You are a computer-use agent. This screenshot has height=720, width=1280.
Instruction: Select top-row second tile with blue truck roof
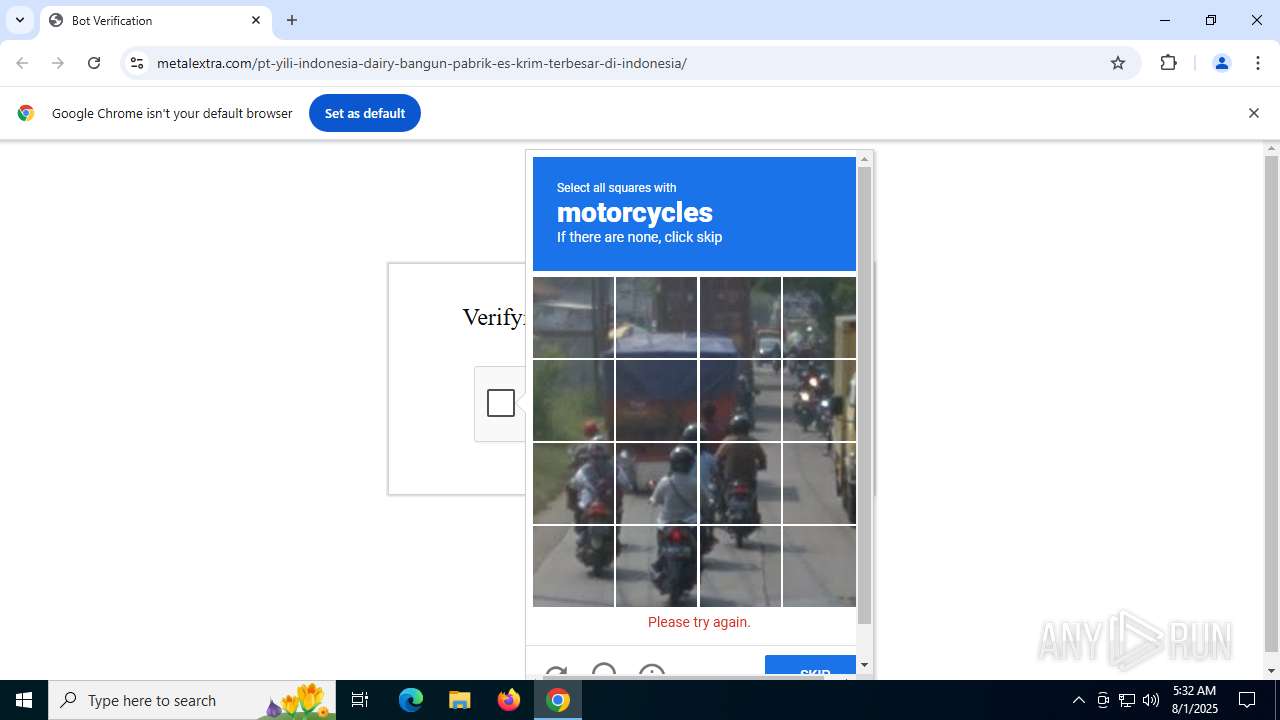coord(656,317)
